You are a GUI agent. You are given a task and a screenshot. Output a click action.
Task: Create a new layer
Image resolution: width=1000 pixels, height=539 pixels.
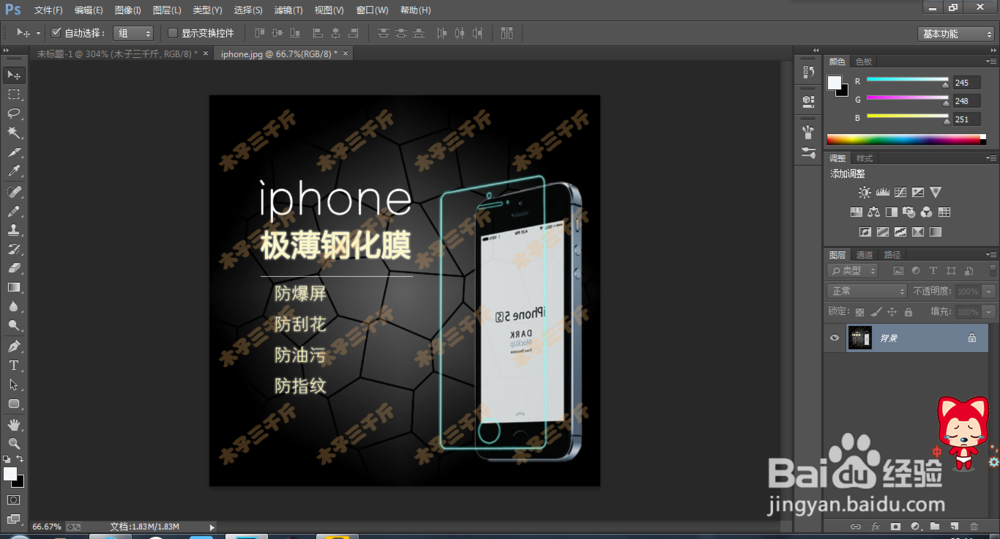[x=954, y=526]
